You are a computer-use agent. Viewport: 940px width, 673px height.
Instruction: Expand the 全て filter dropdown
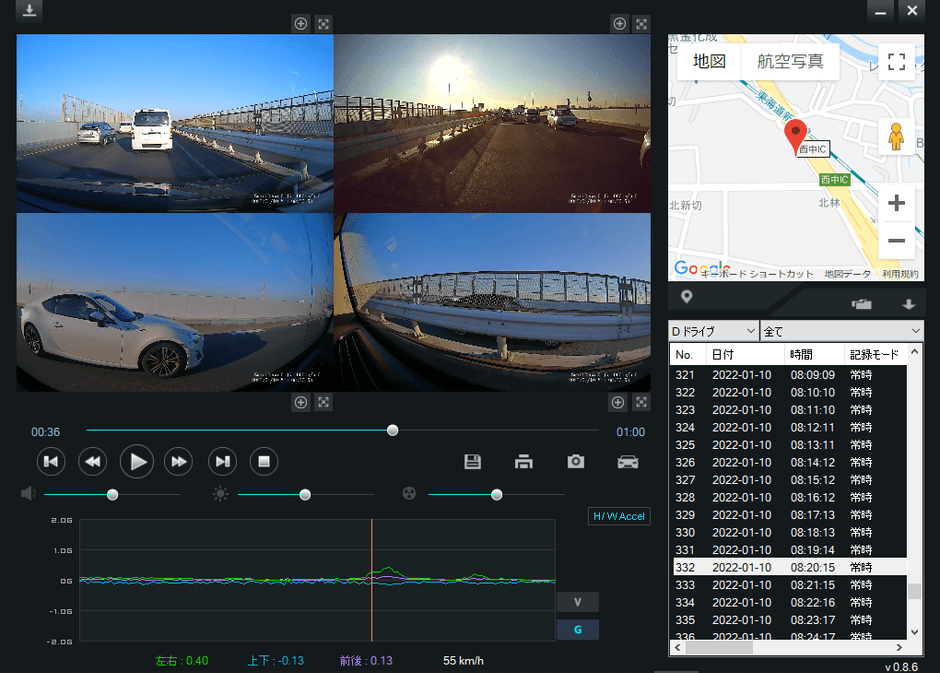point(842,331)
